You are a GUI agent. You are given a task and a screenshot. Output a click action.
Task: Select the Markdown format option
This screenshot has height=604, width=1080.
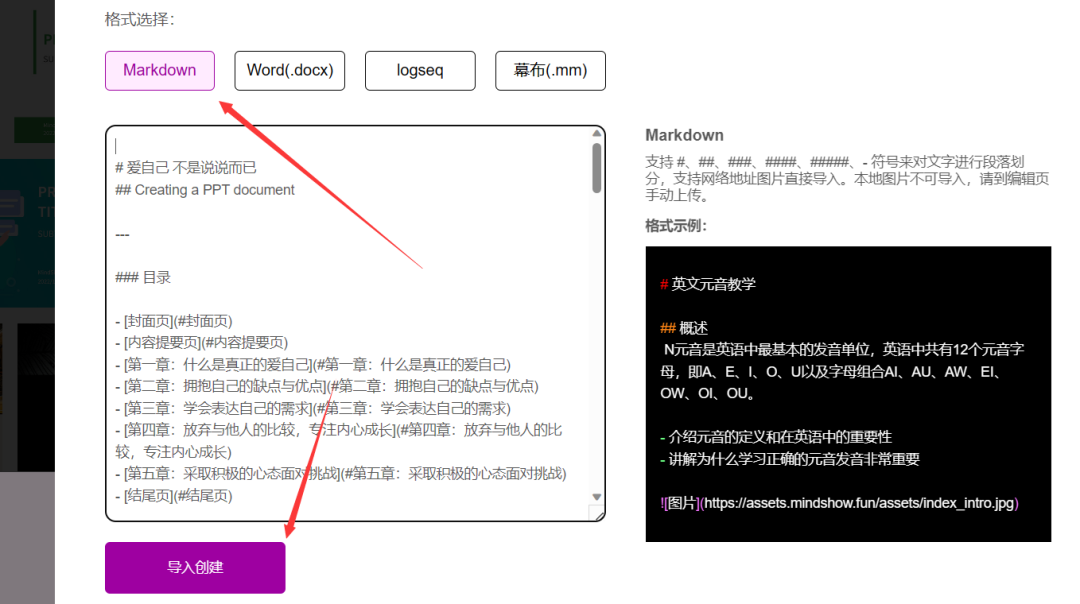tap(159, 70)
